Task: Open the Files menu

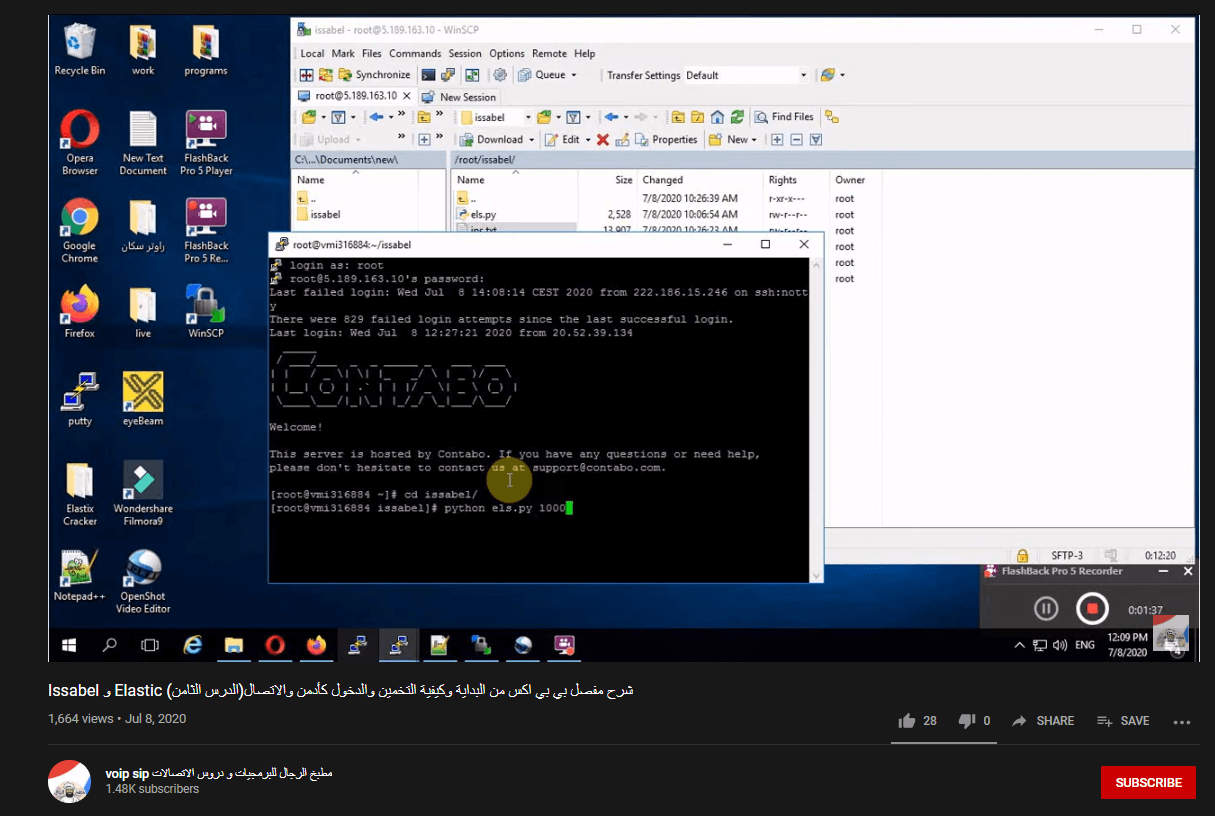Action: pyautogui.click(x=372, y=54)
